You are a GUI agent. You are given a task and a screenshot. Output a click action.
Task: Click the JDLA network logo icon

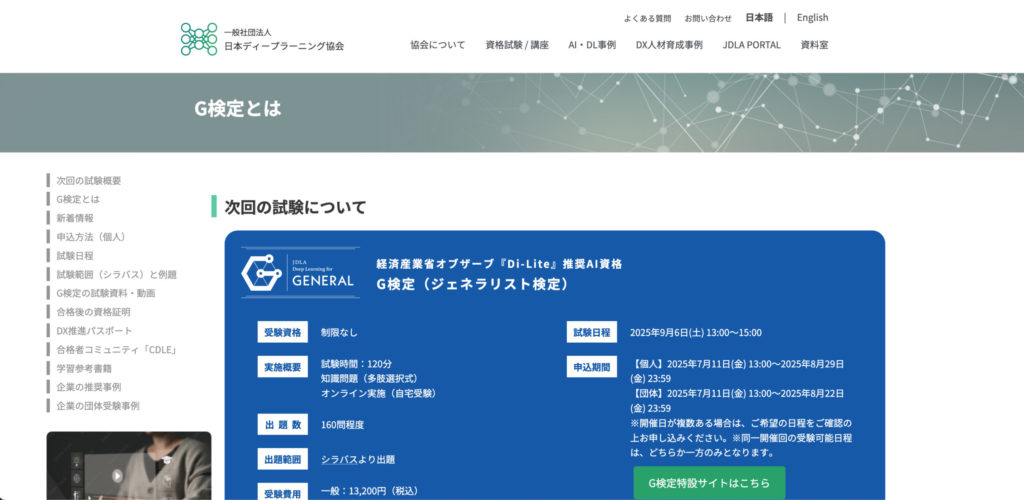[199, 39]
